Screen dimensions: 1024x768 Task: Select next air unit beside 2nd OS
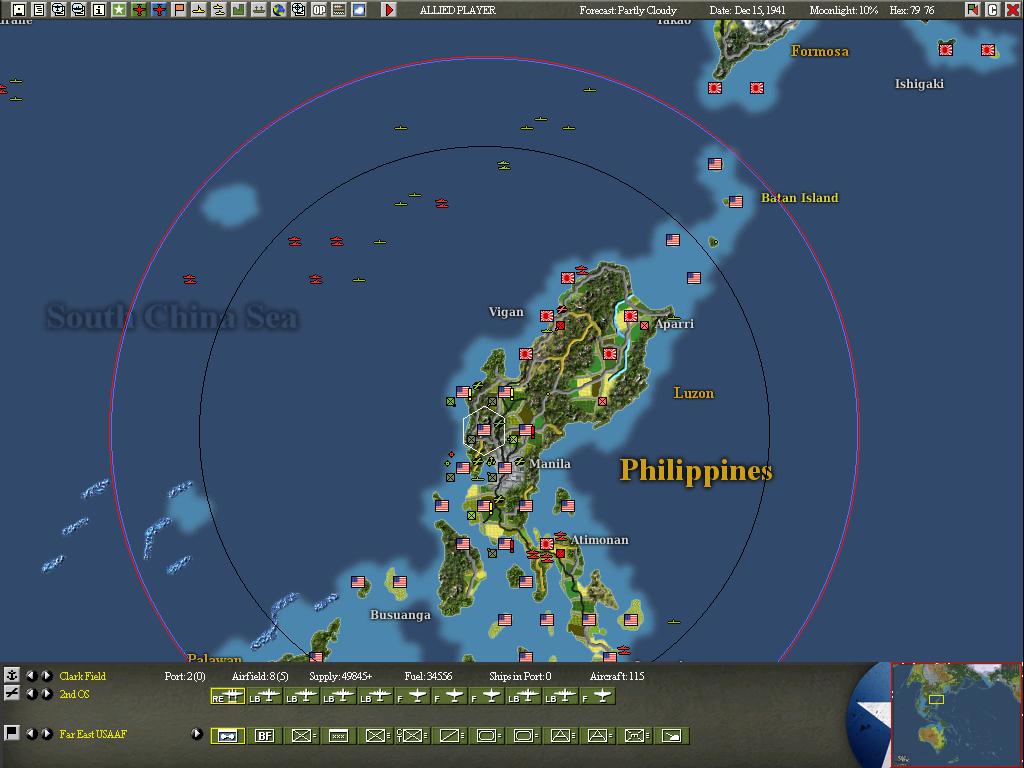(x=47, y=694)
